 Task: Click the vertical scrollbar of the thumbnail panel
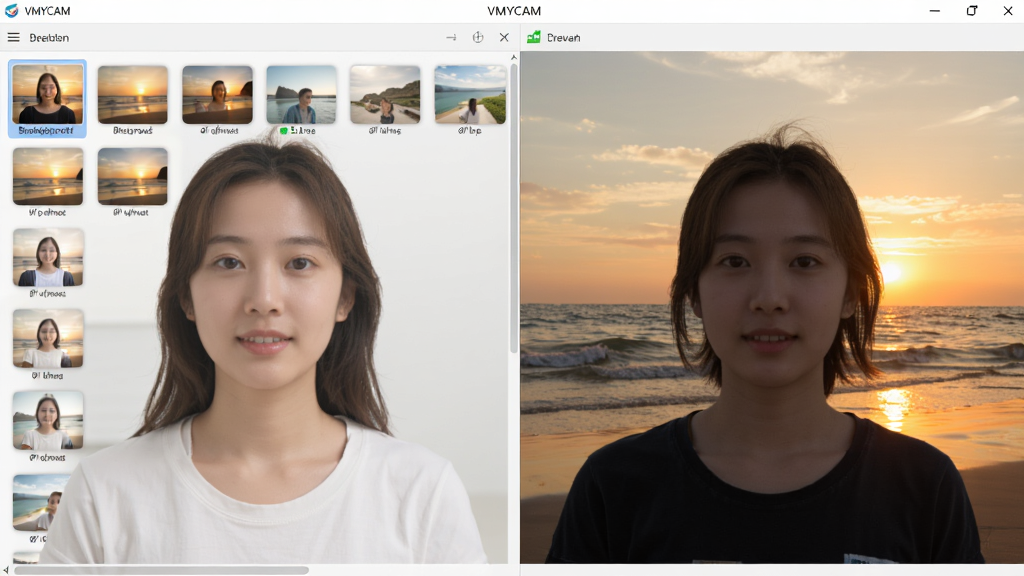514,209
